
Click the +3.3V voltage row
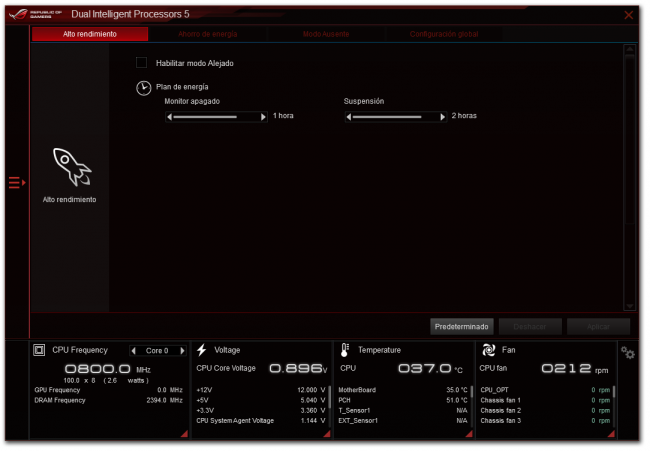[261, 410]
